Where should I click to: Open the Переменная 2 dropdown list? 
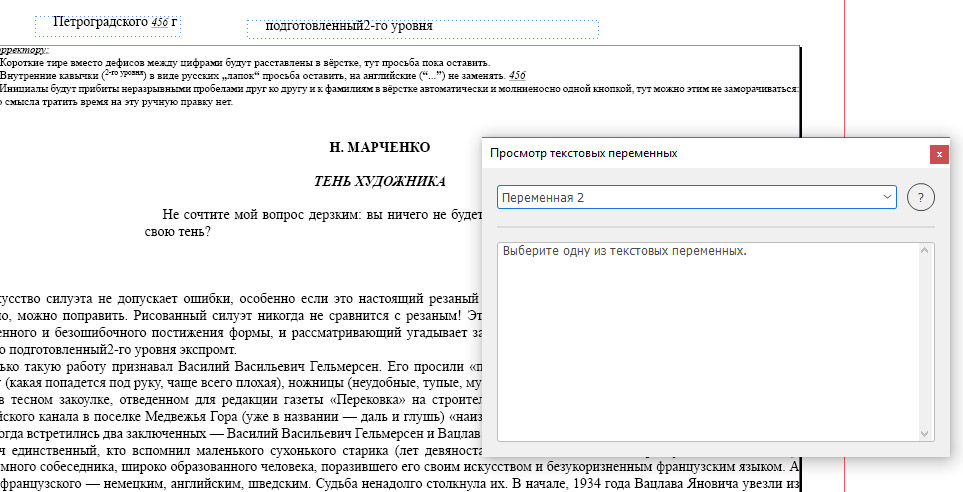tap(696, 197)
